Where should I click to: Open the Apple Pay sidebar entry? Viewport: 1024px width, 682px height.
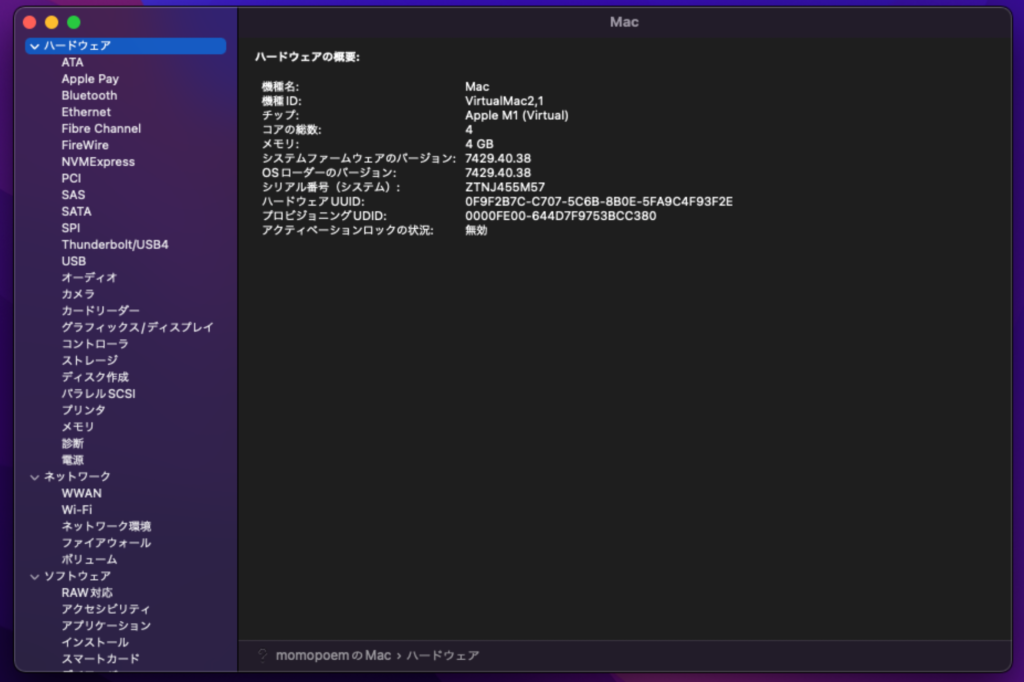(90, 79)
